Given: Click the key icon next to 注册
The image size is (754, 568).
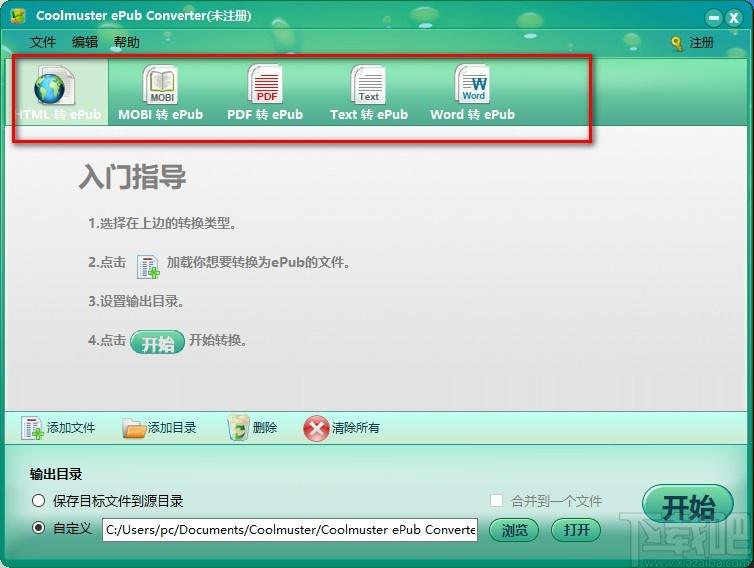Looking at the screenshot, I should tap(677, 43).
